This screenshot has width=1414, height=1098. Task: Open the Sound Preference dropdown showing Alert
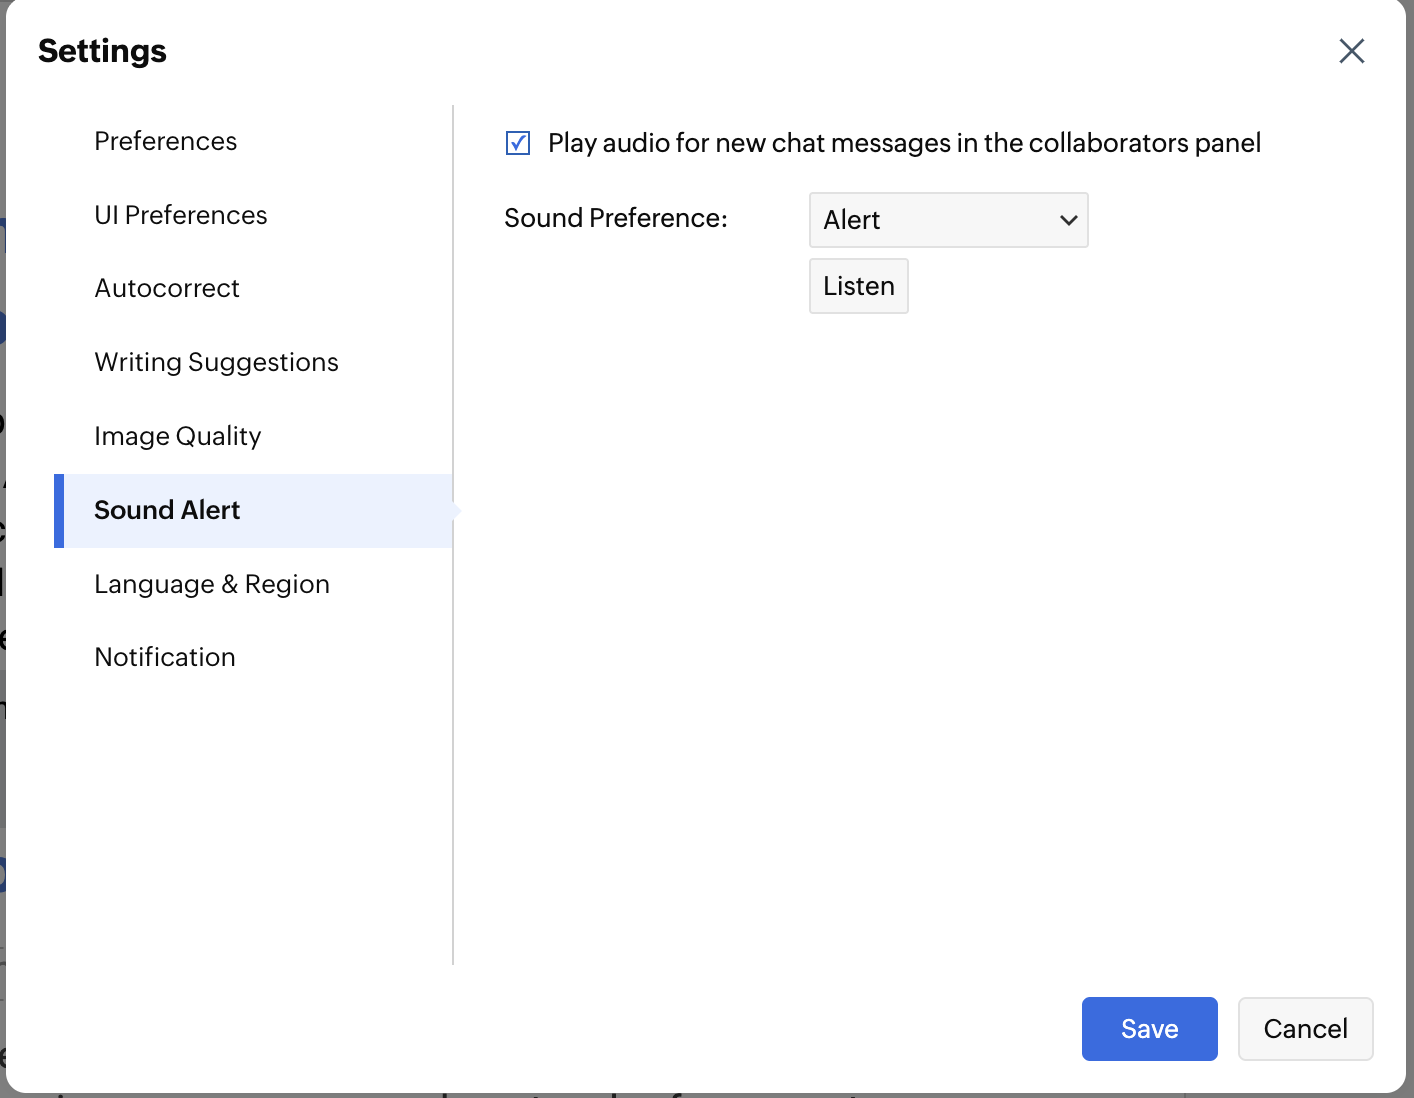947,220
